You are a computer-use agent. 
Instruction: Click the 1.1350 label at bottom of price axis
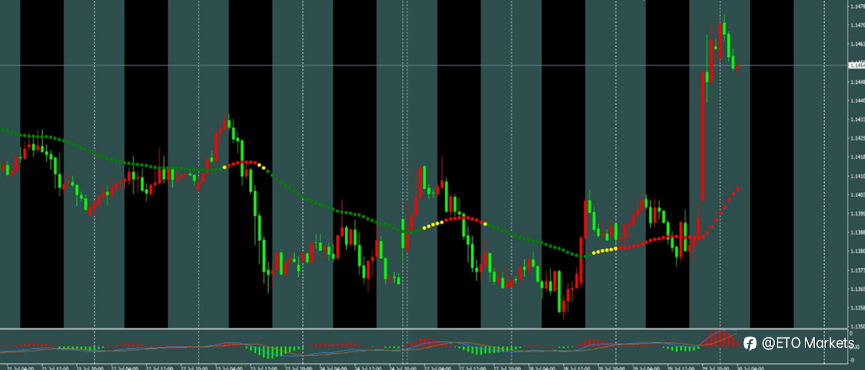click(x=857, y=326)
